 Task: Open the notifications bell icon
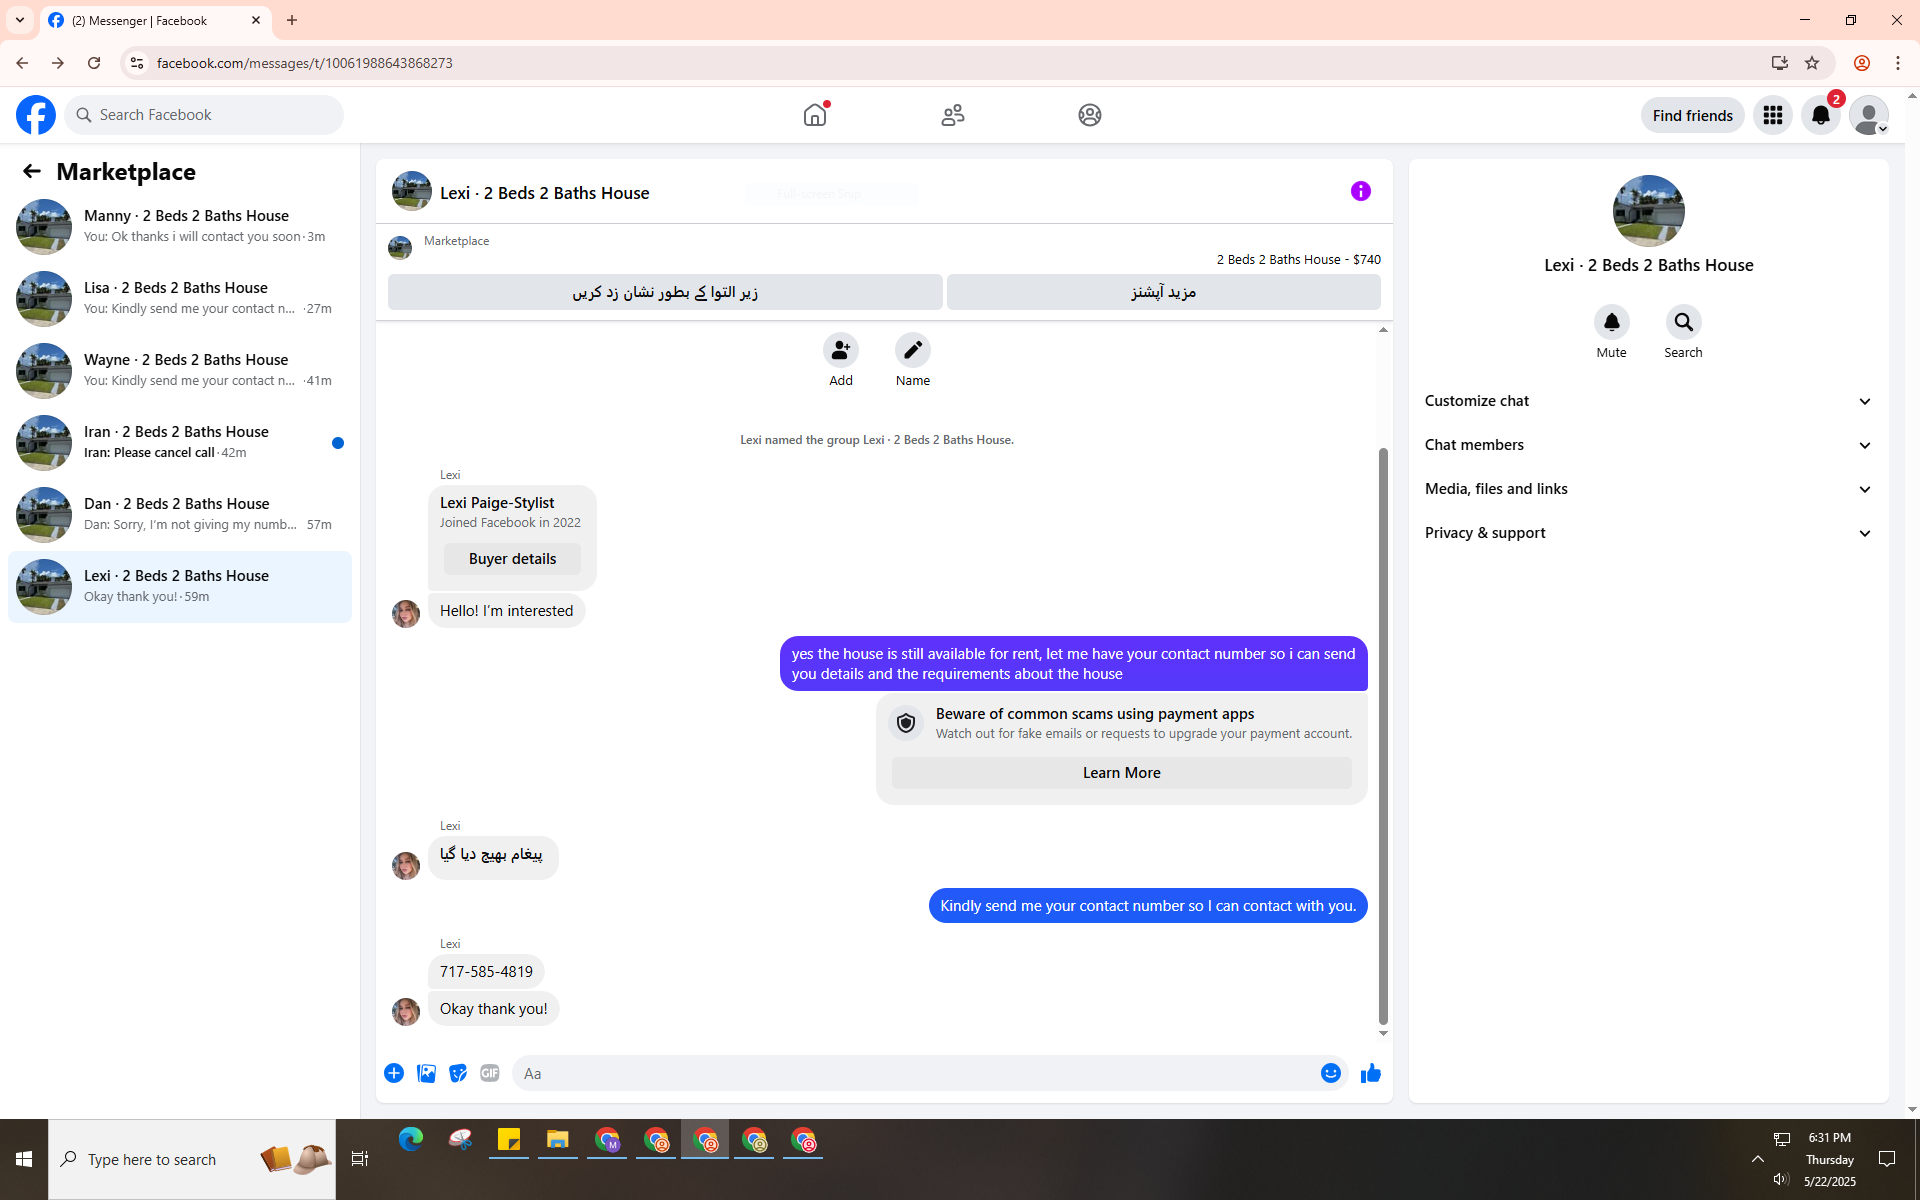1821,115
